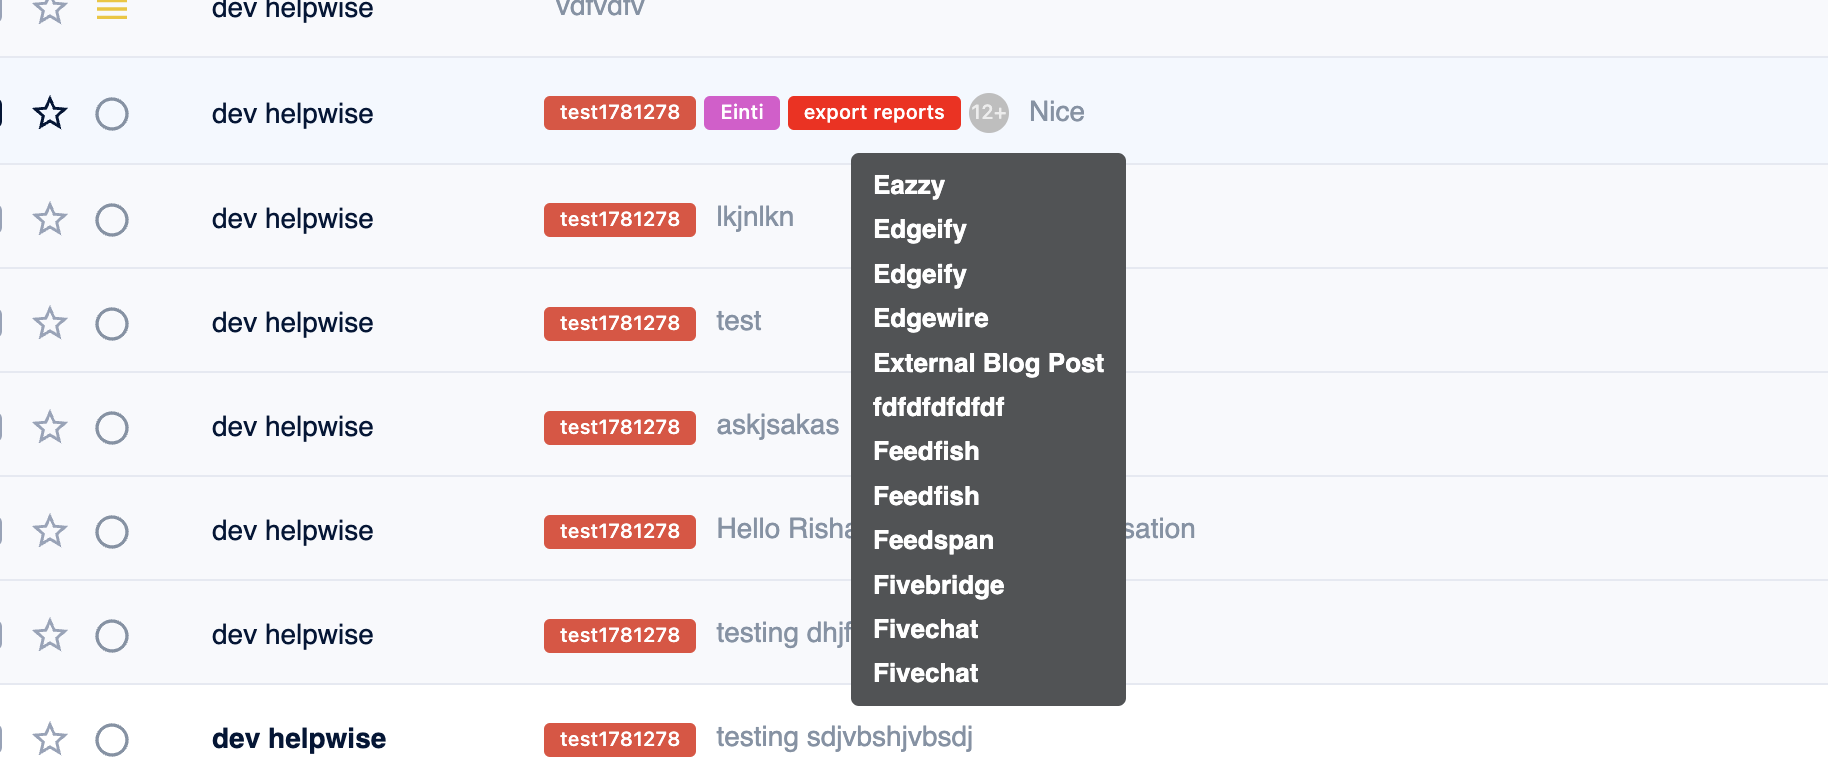Screen dimensions: 1828x782
Task: Click the yellow lines icon in top row
Action: click(x=112, y=11)
